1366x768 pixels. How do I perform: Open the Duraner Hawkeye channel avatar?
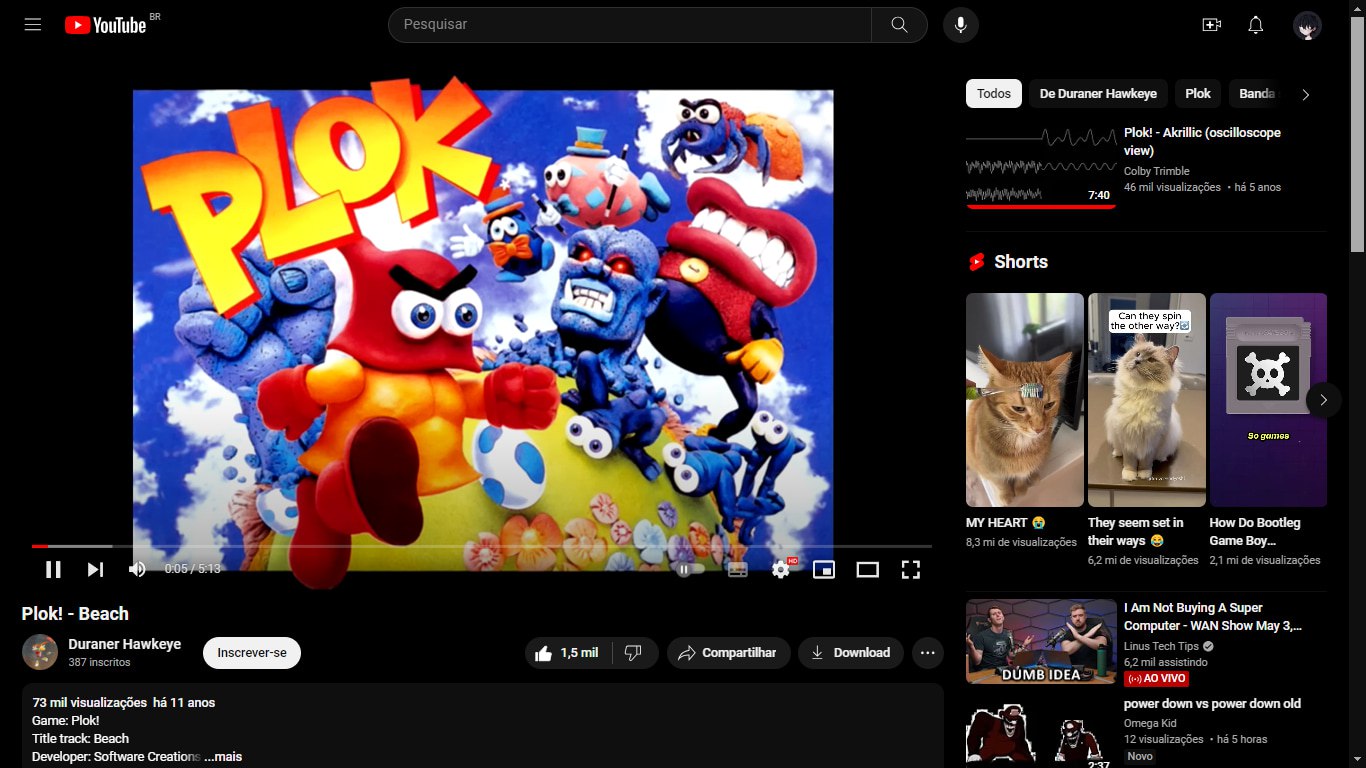[40, 652]
